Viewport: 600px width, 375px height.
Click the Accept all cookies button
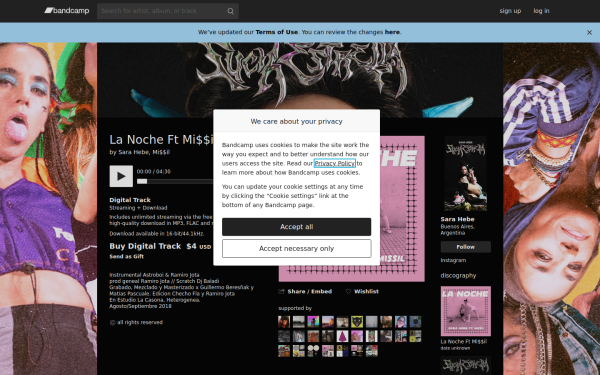[x=297, y=227]
